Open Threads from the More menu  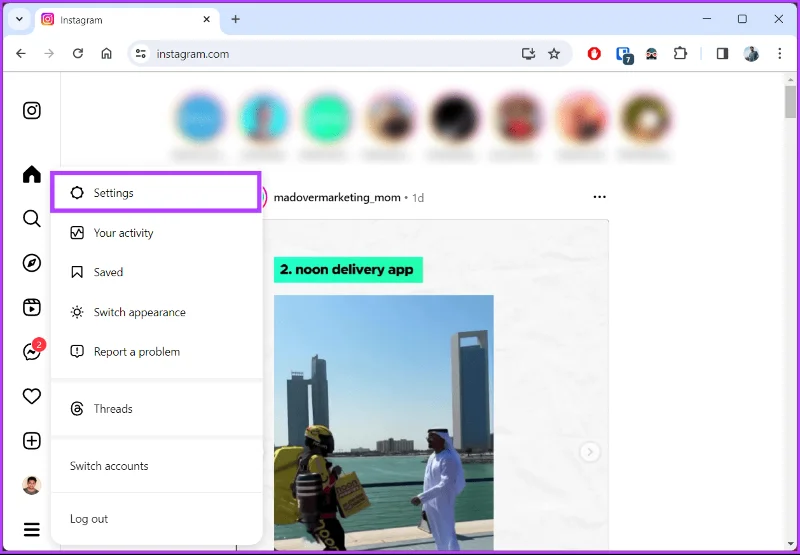pyautogui.click(x=156, y=409)
